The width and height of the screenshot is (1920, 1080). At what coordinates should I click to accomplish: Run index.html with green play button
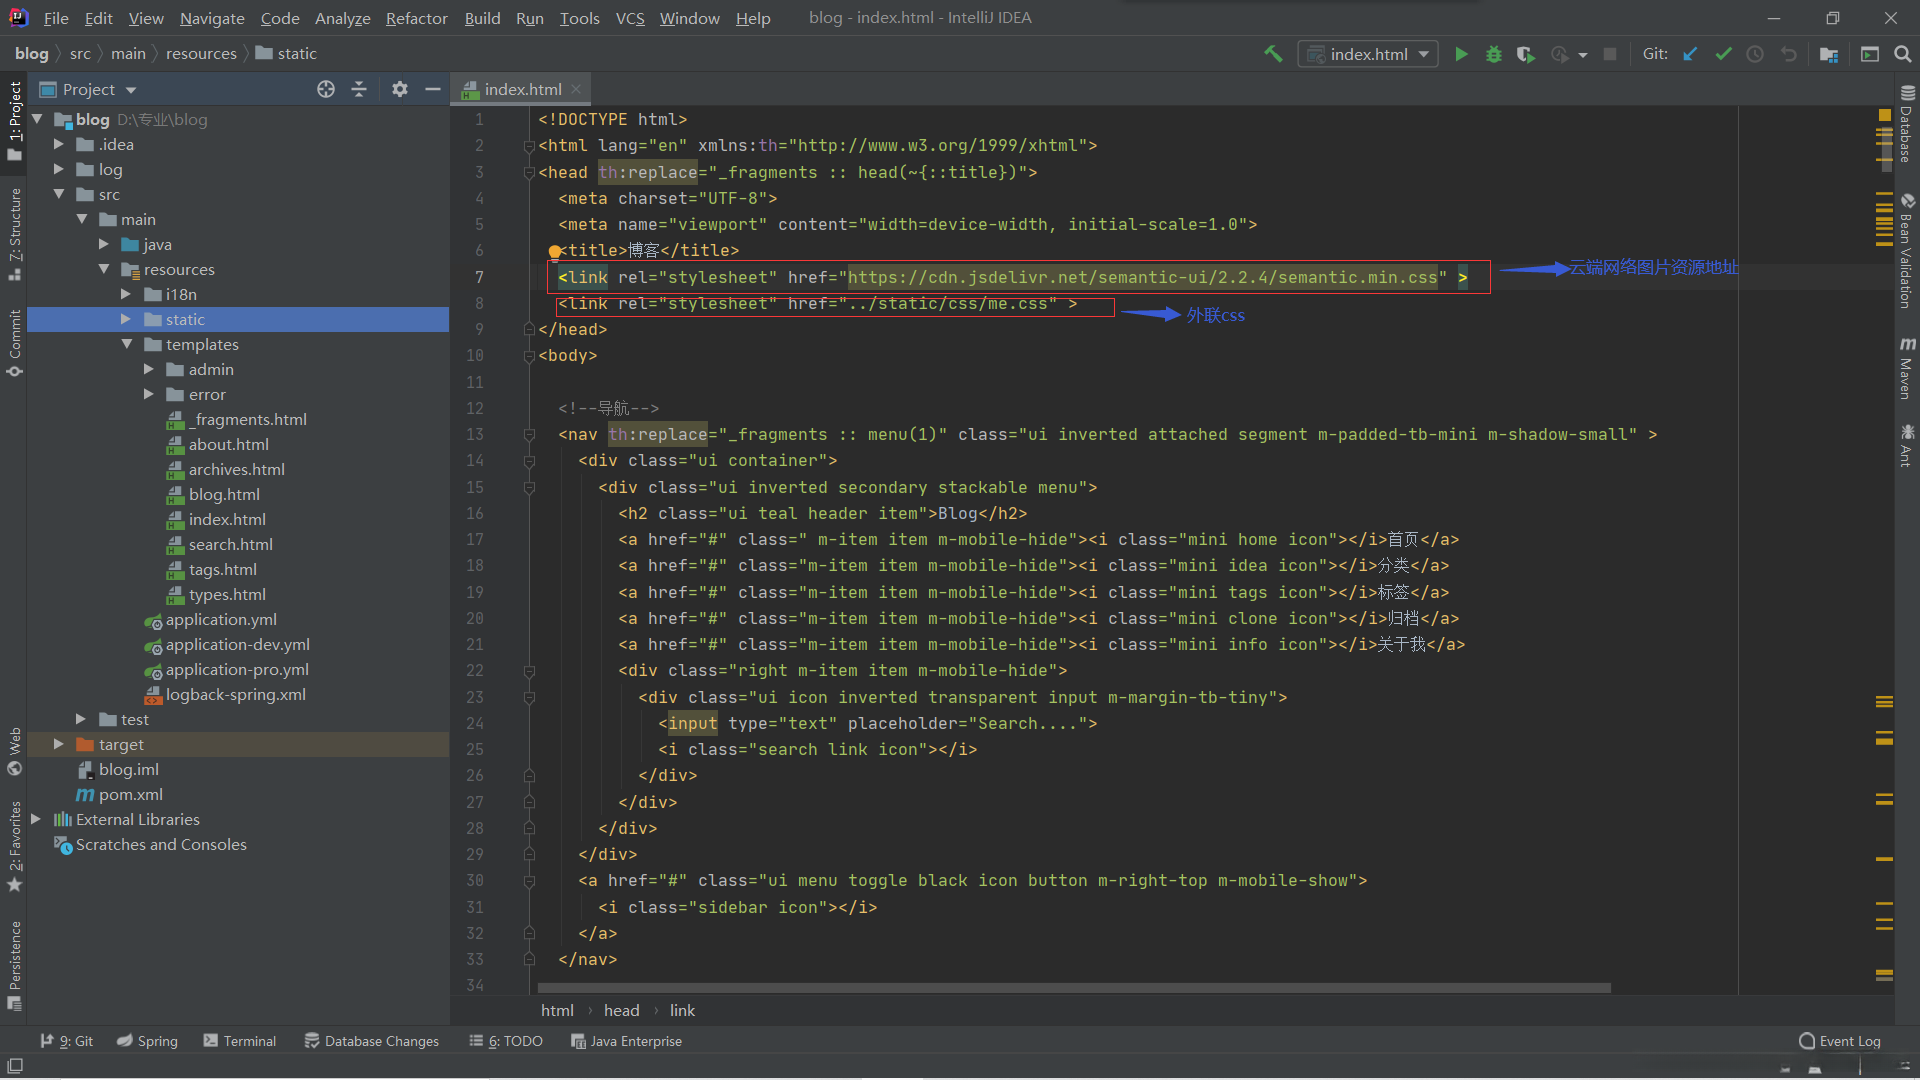point(1461,54)
